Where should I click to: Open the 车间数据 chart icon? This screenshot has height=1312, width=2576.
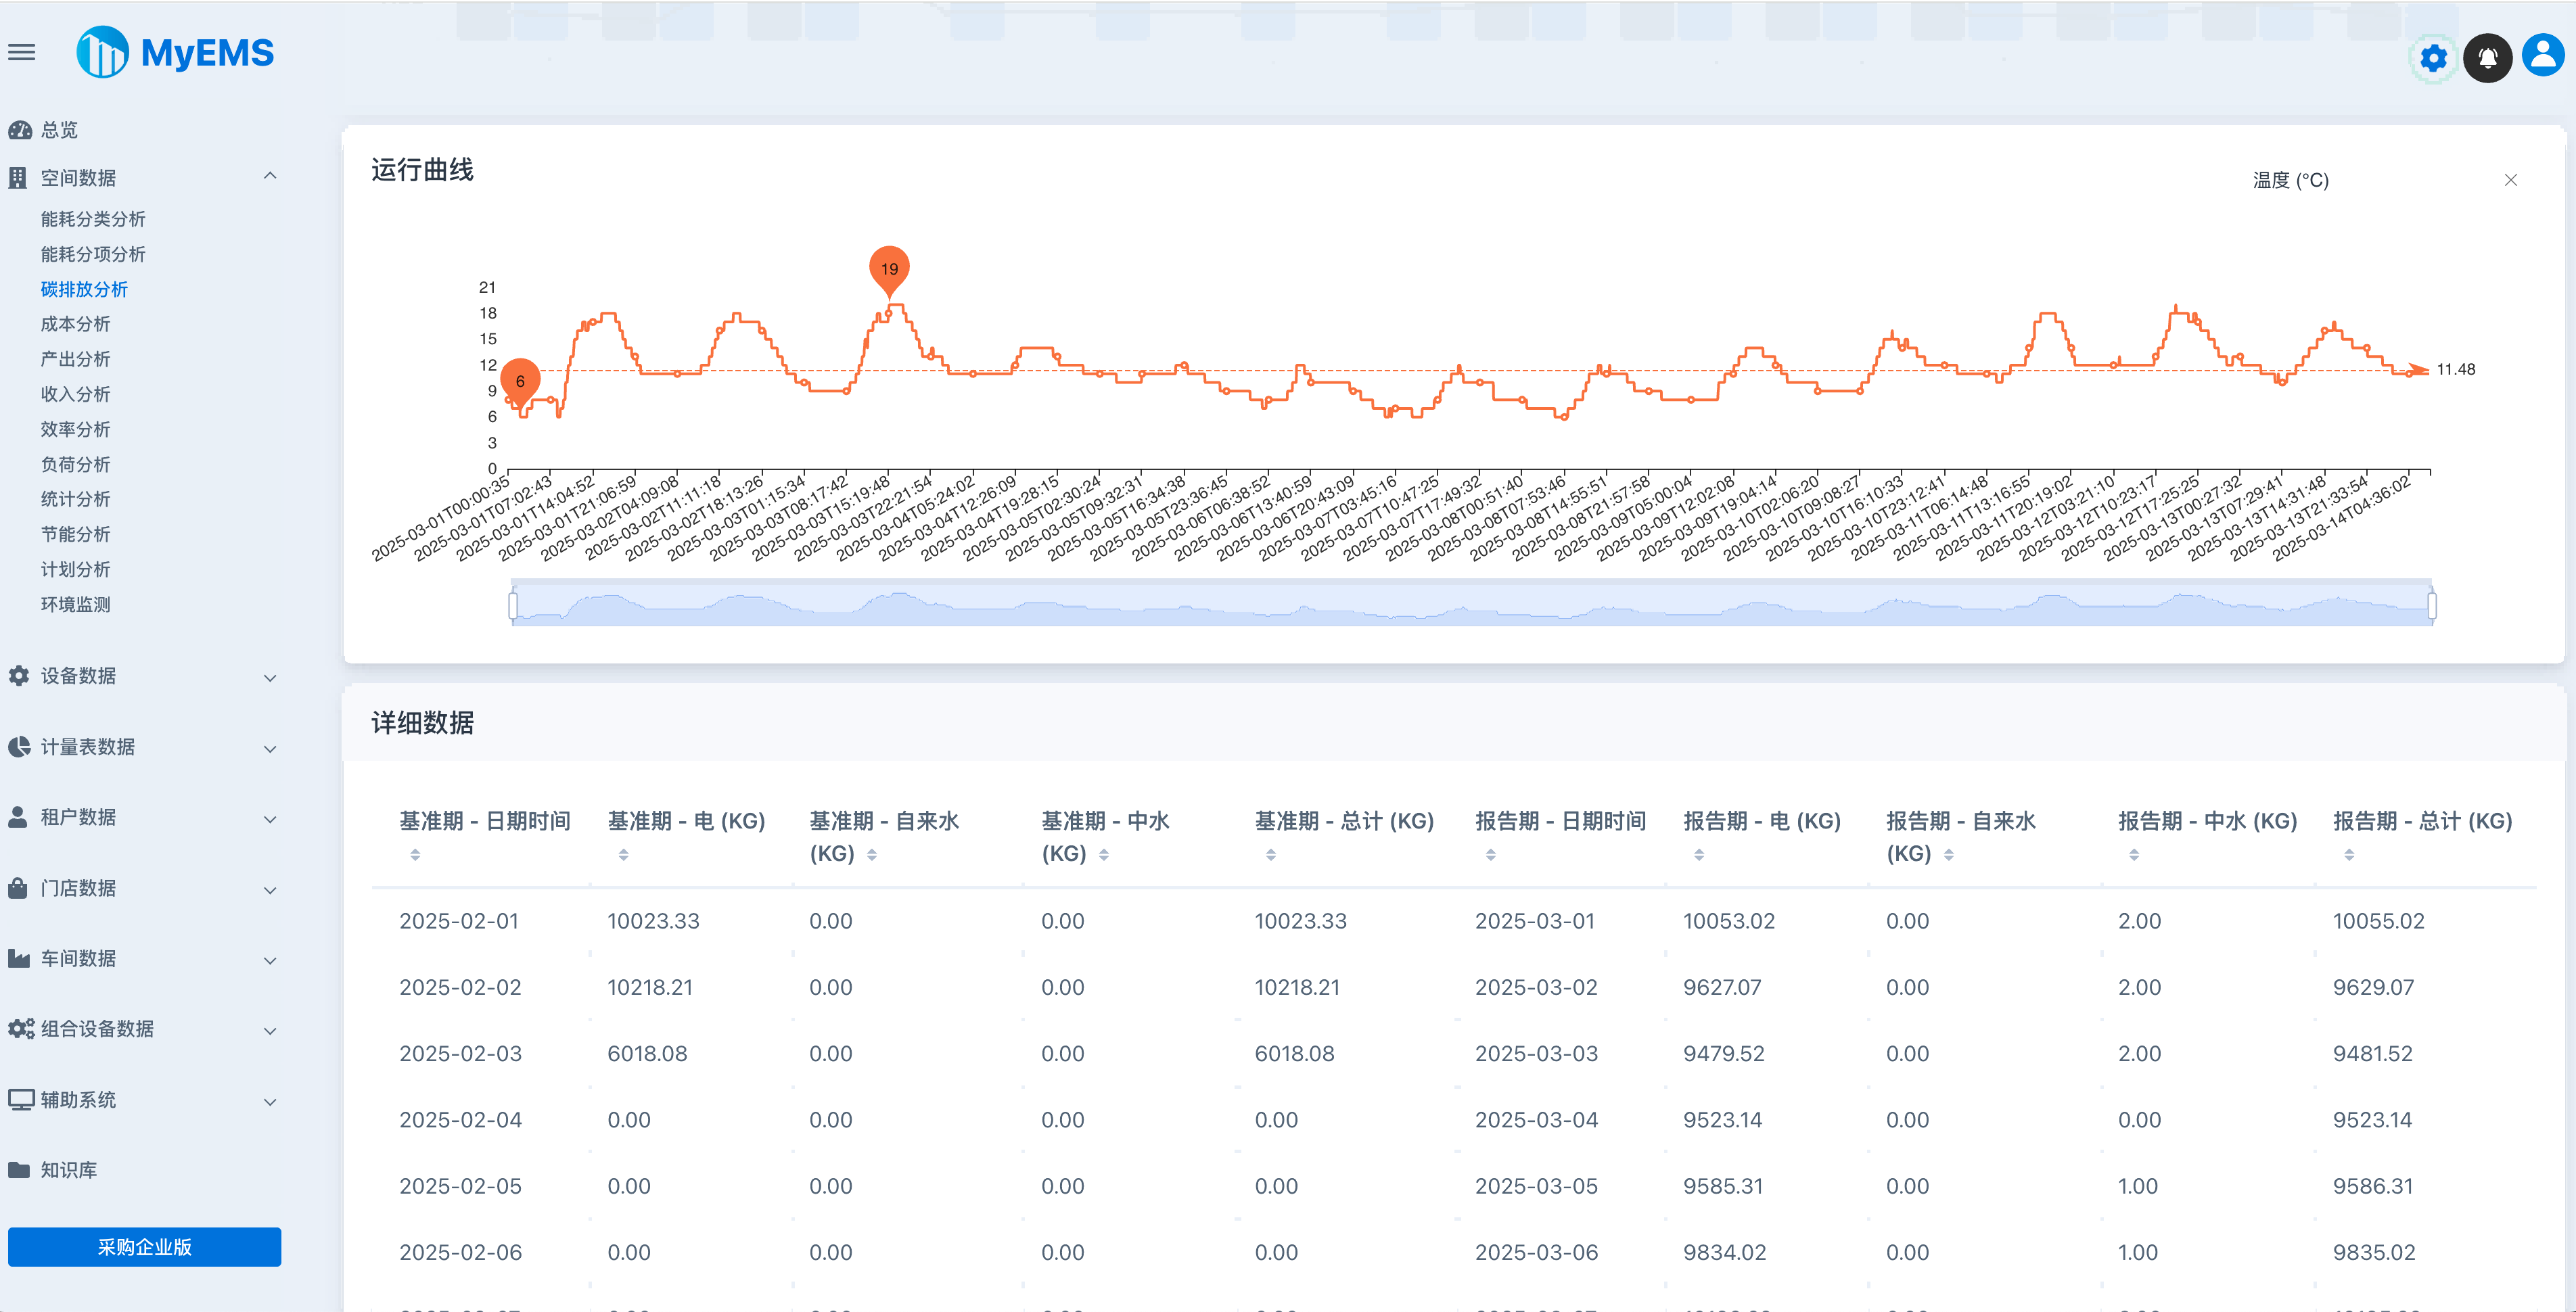(16, 958)
